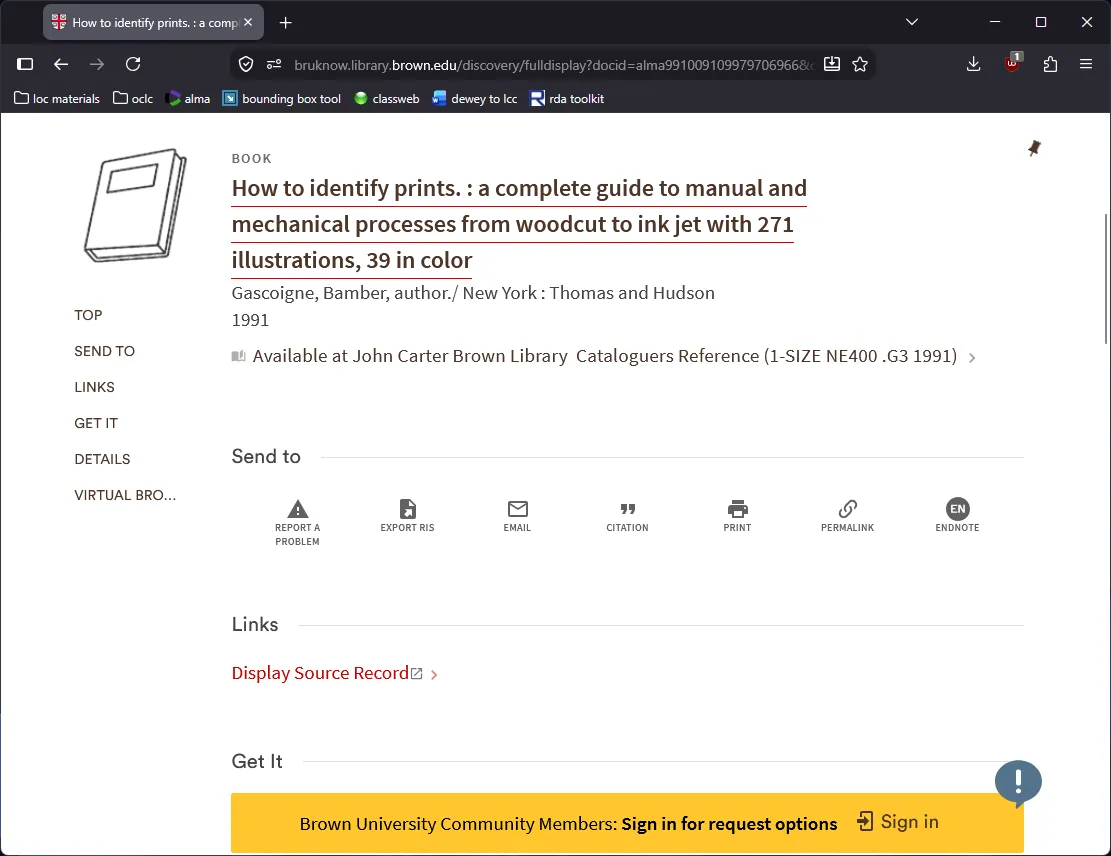Toggle the browser sidebar icon
This screenshot has height=856, width=1111.
click(25, 64)
